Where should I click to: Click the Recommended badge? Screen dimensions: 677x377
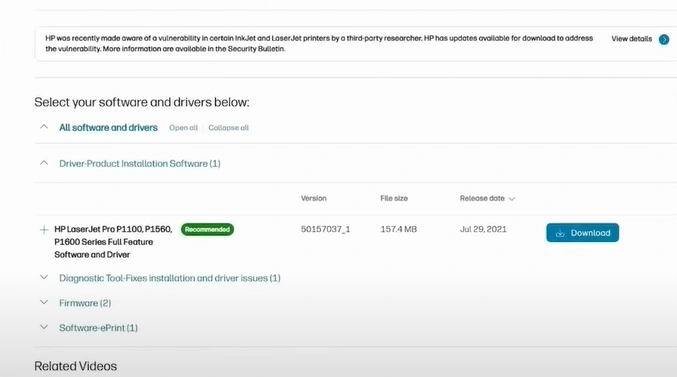(x=207, y=229)
